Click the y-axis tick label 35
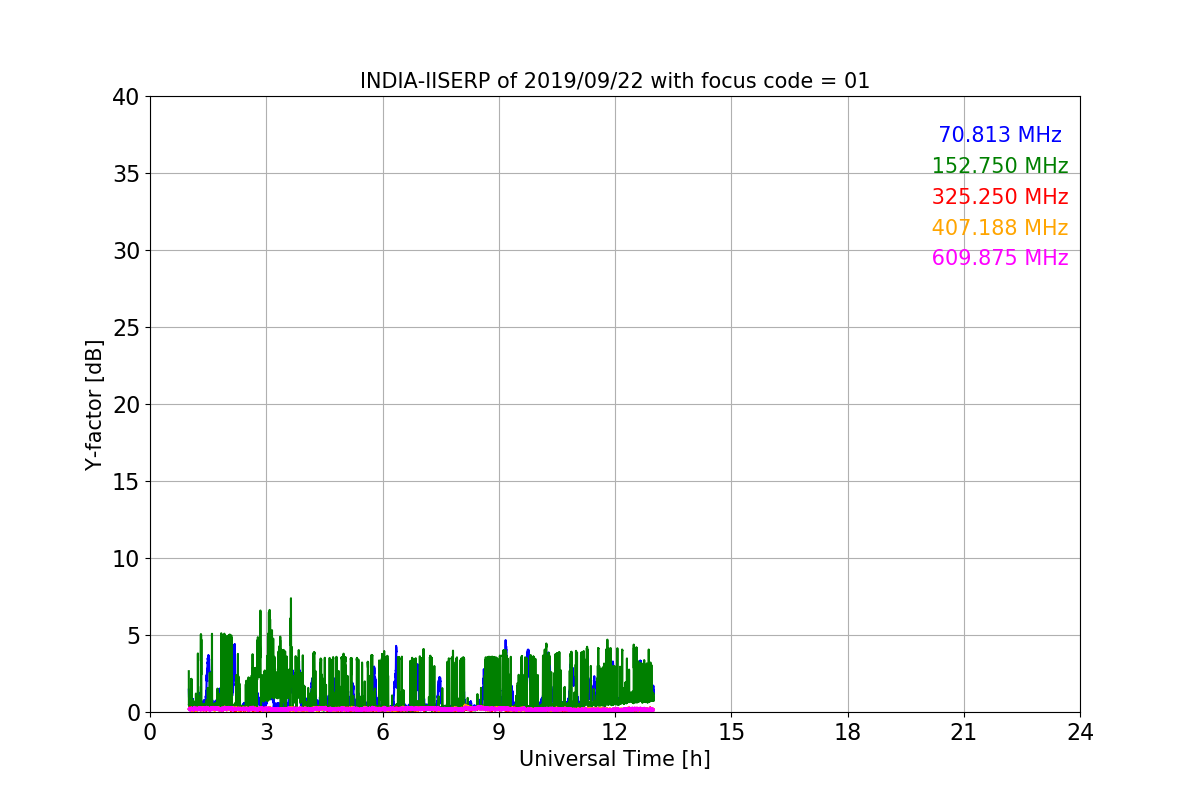This screenshot has width=1200, height=800. [126, 174]
